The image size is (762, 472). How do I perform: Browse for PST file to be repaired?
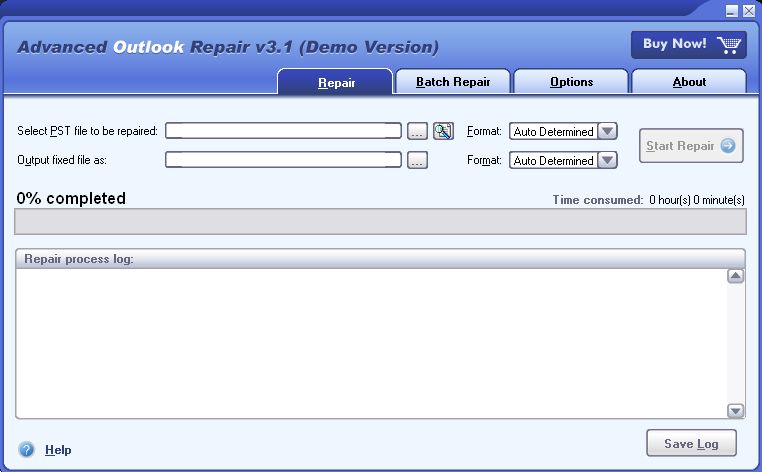point(417,131)
